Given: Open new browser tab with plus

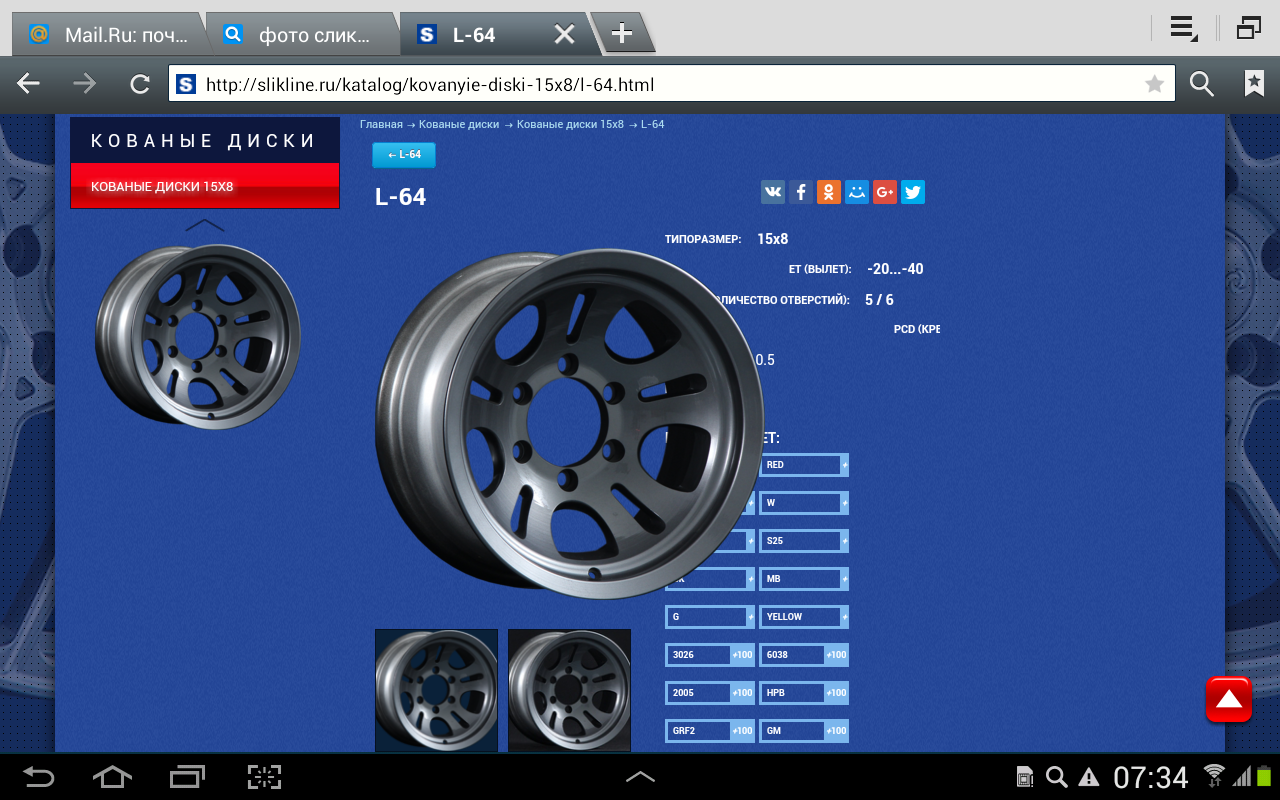Looking at the screenshot, I should point(622,34).
